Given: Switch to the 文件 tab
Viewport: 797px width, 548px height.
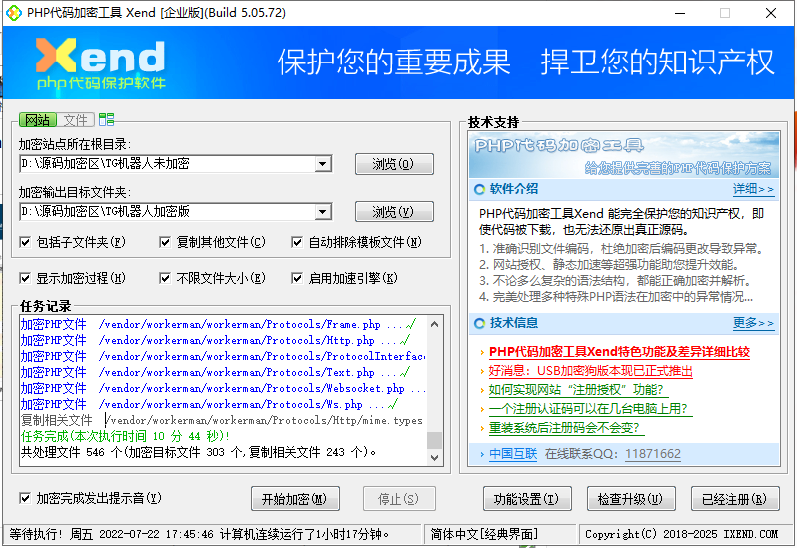Looking at the screenshot, I should [76, 120].
